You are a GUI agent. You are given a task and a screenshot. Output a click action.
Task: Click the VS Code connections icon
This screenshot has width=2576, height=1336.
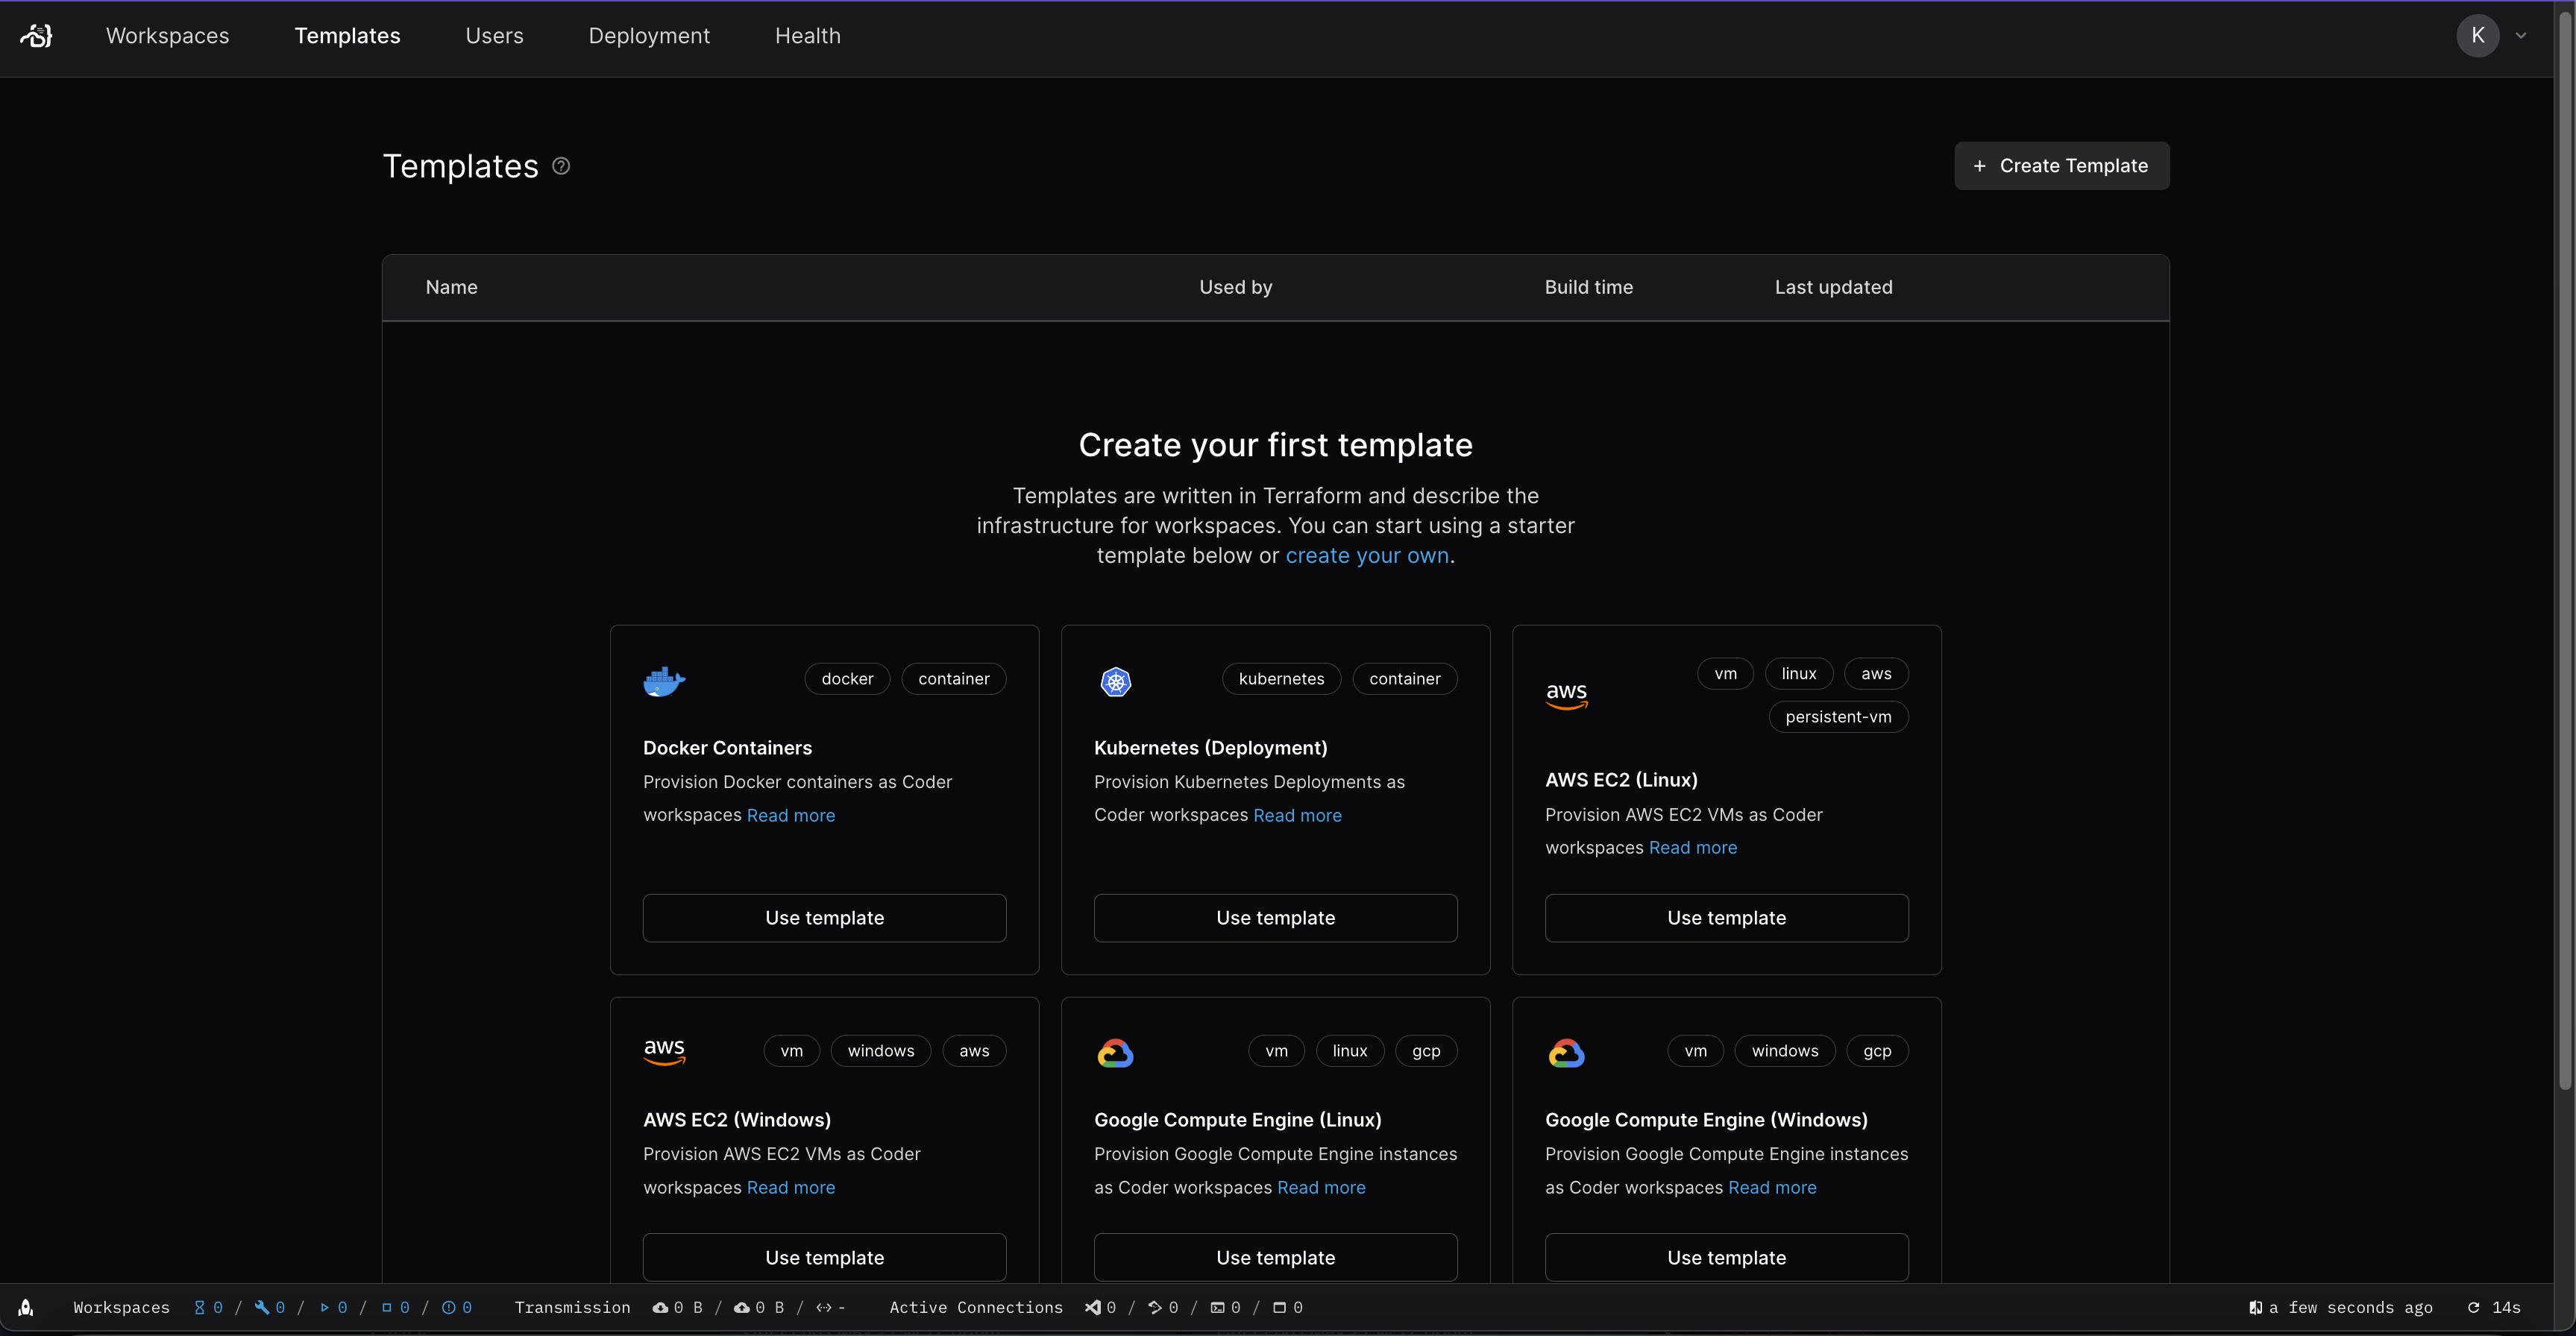click(x=1093, y=1307)
